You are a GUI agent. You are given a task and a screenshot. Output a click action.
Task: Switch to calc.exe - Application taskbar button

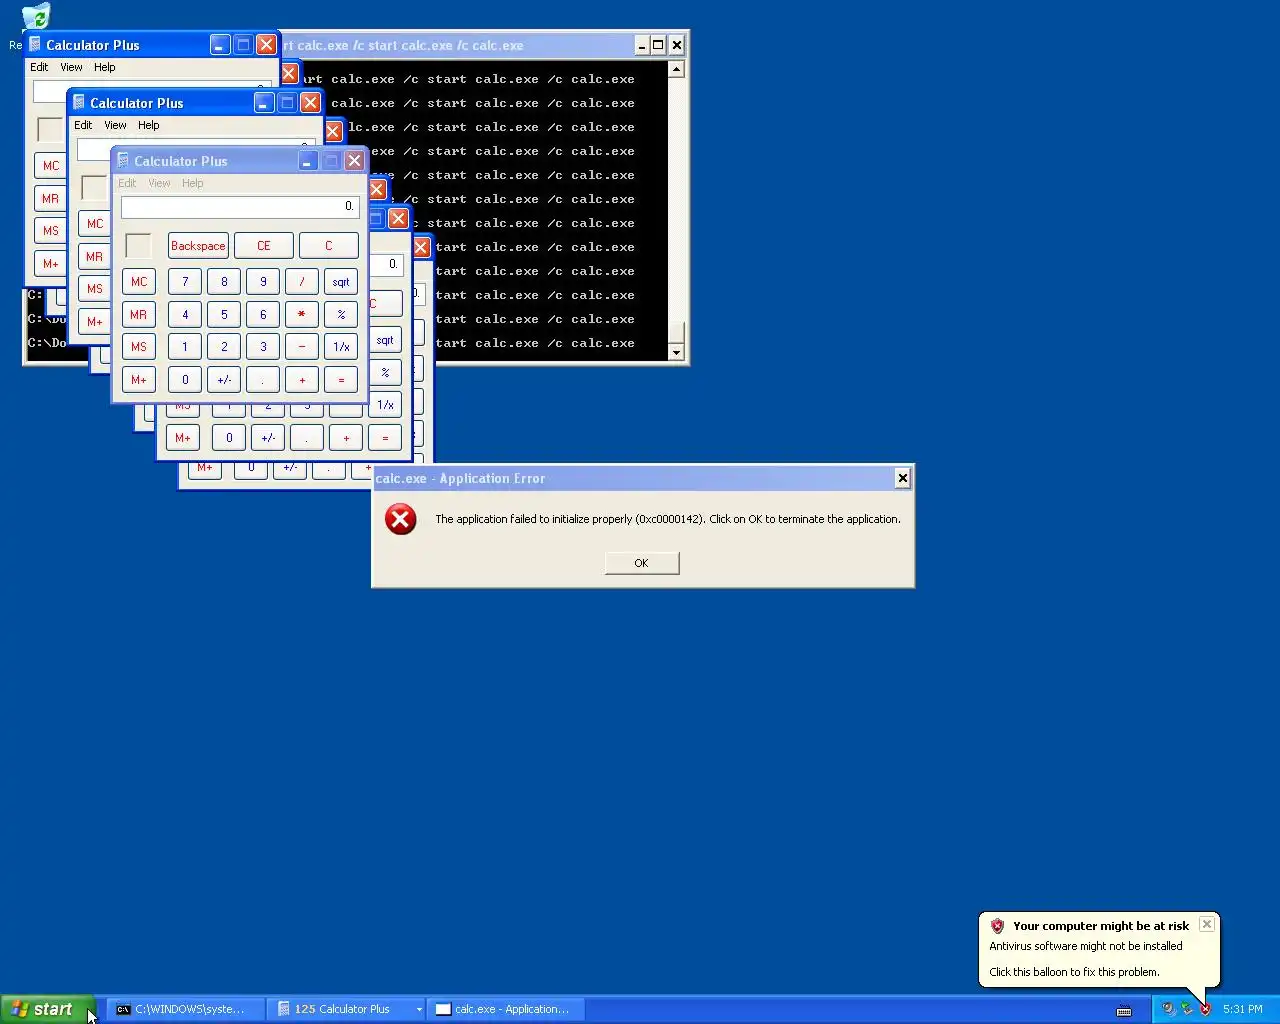pyautogui.click(x=507, y=1009)
